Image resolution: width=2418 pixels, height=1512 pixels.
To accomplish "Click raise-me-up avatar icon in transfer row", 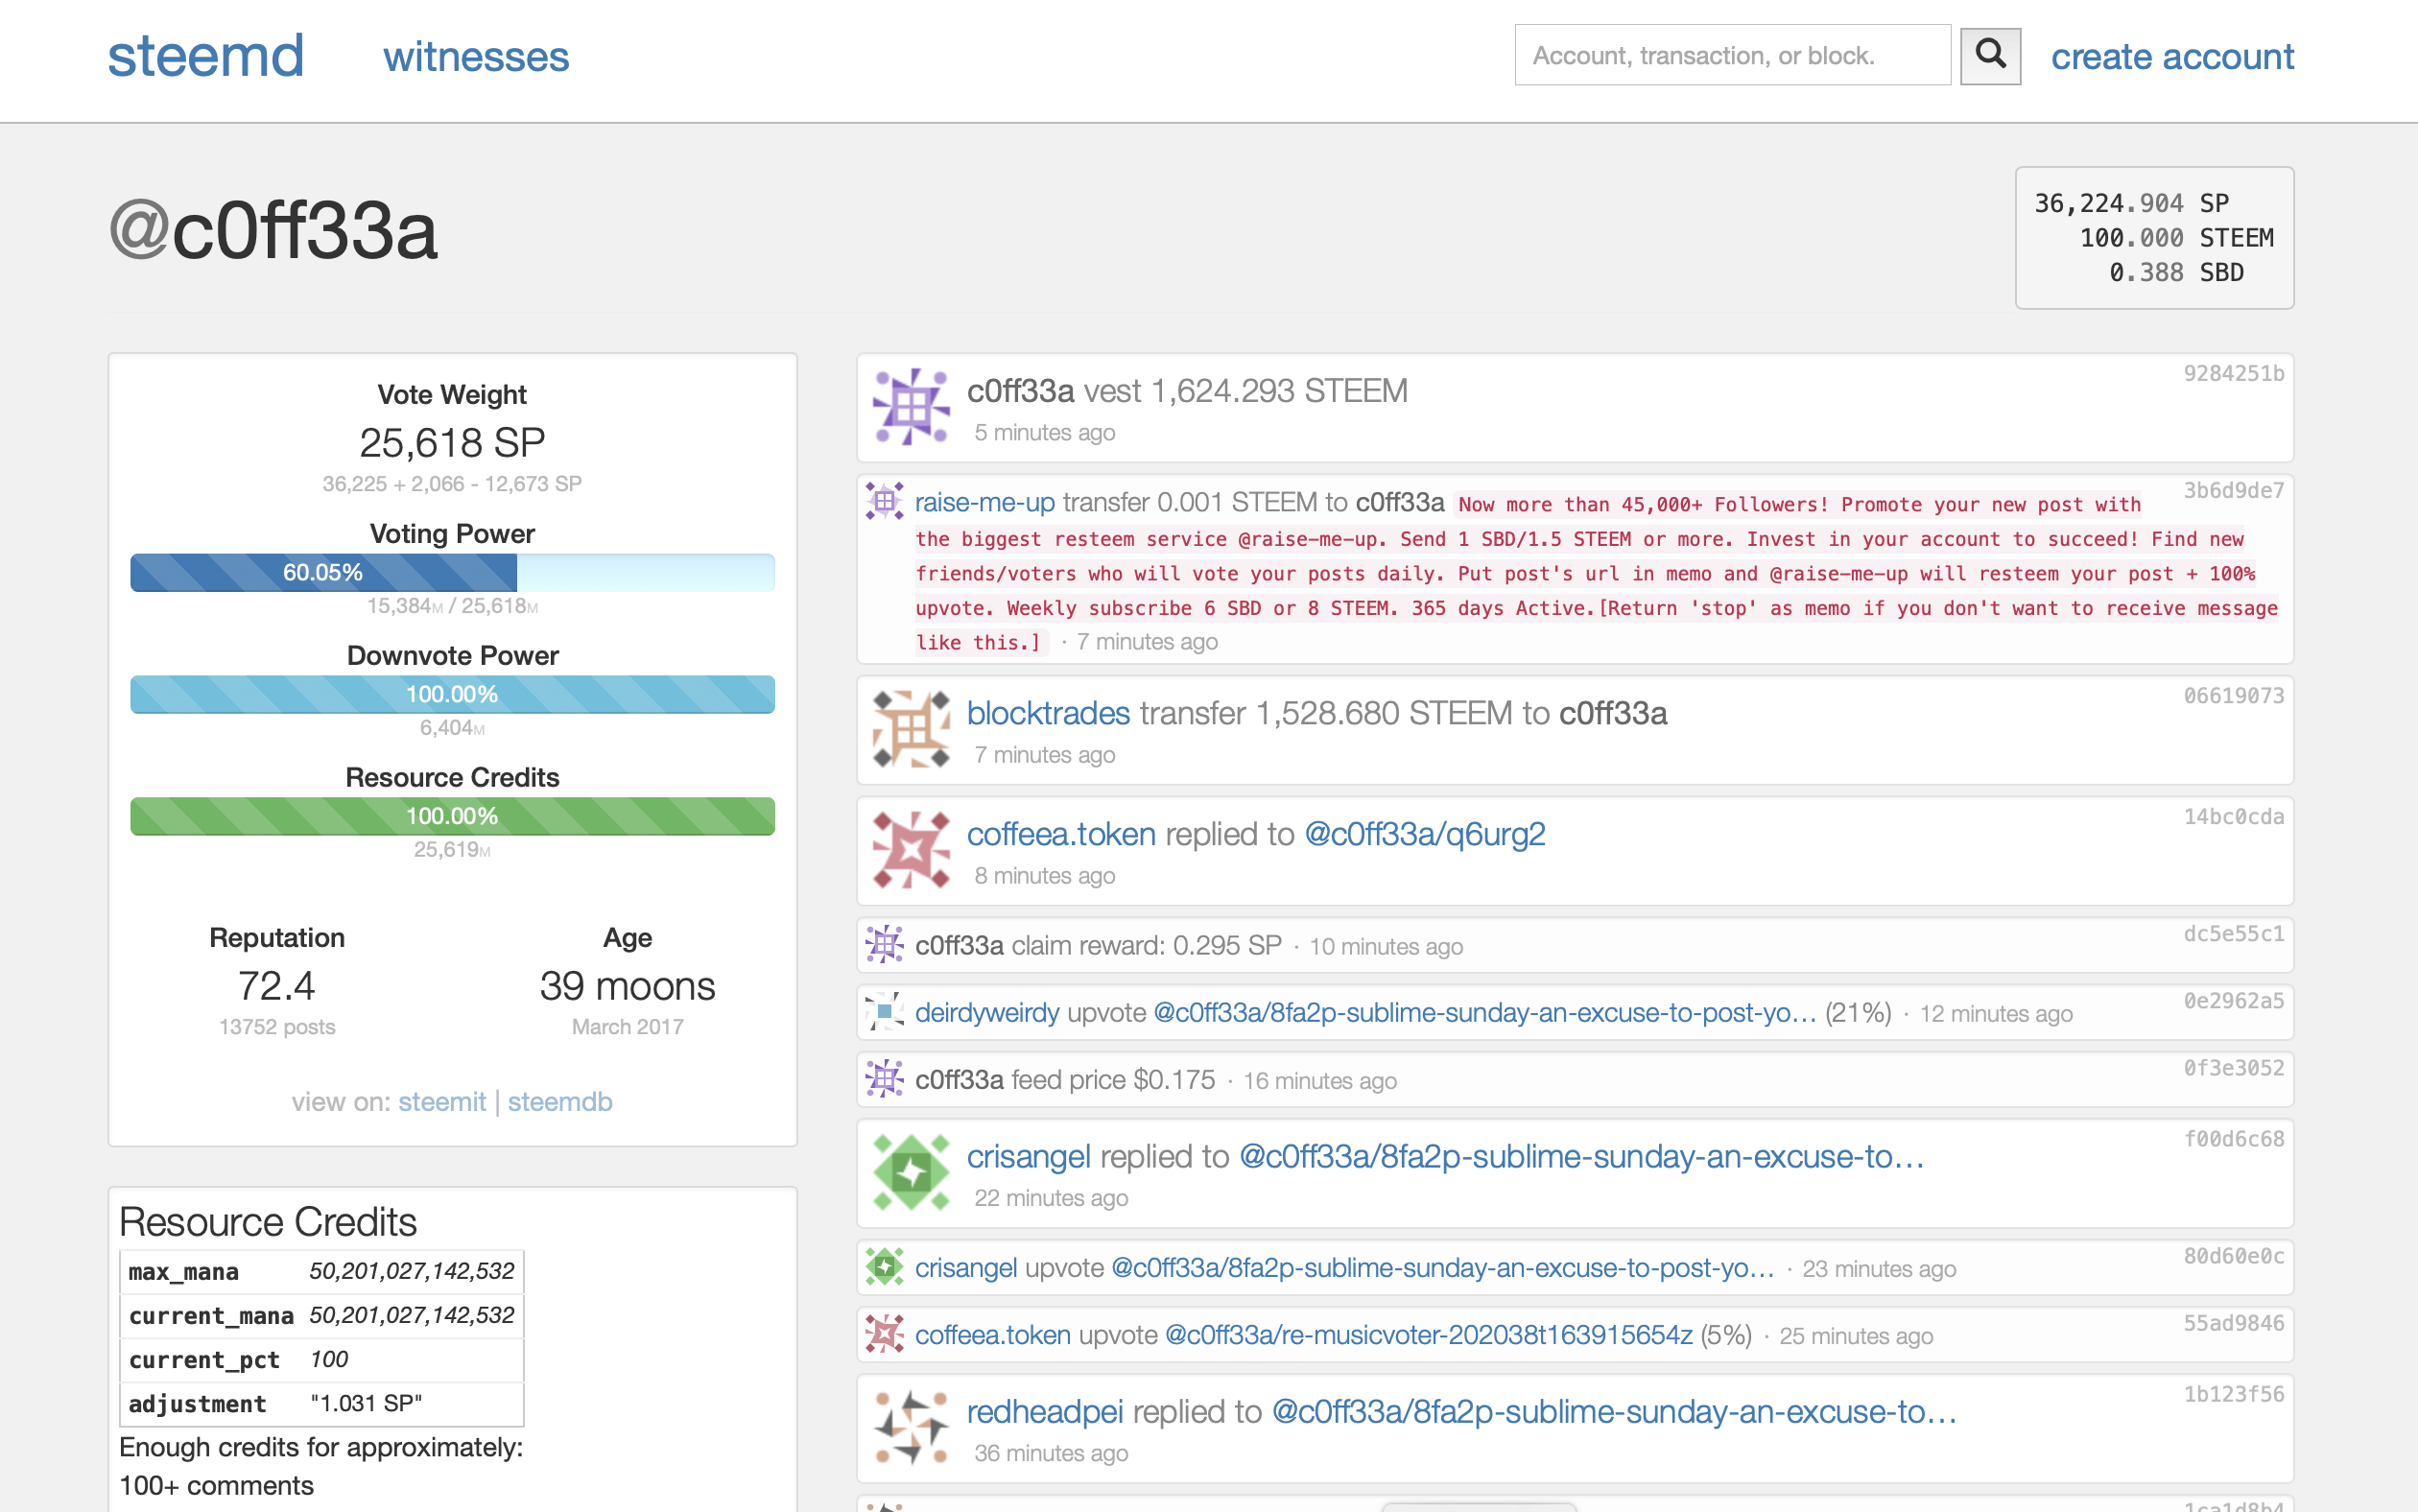I will tap(884, 500).
